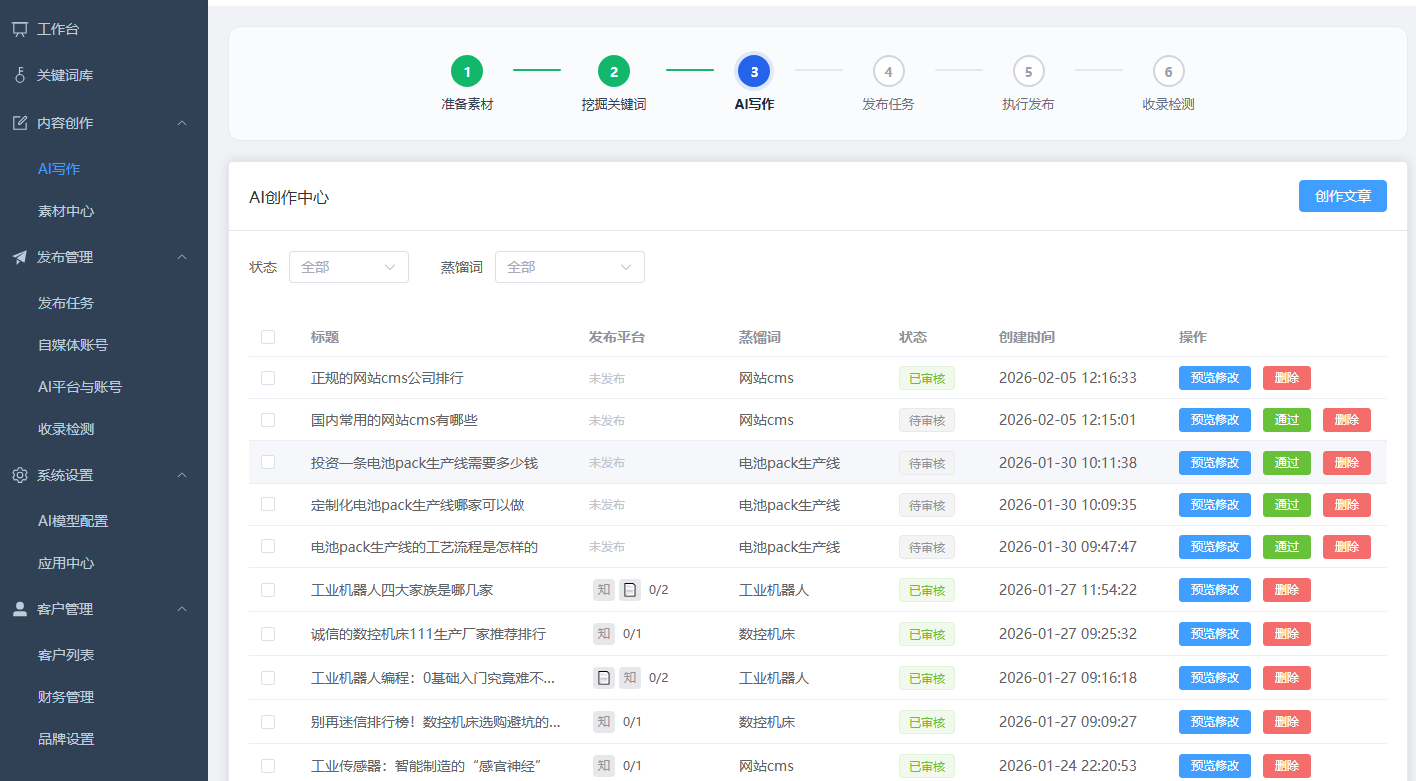The height and width of the screenshot is (781, 1416).
Task: Click the 发布管理 paper-plane icon
Action: 20,257
